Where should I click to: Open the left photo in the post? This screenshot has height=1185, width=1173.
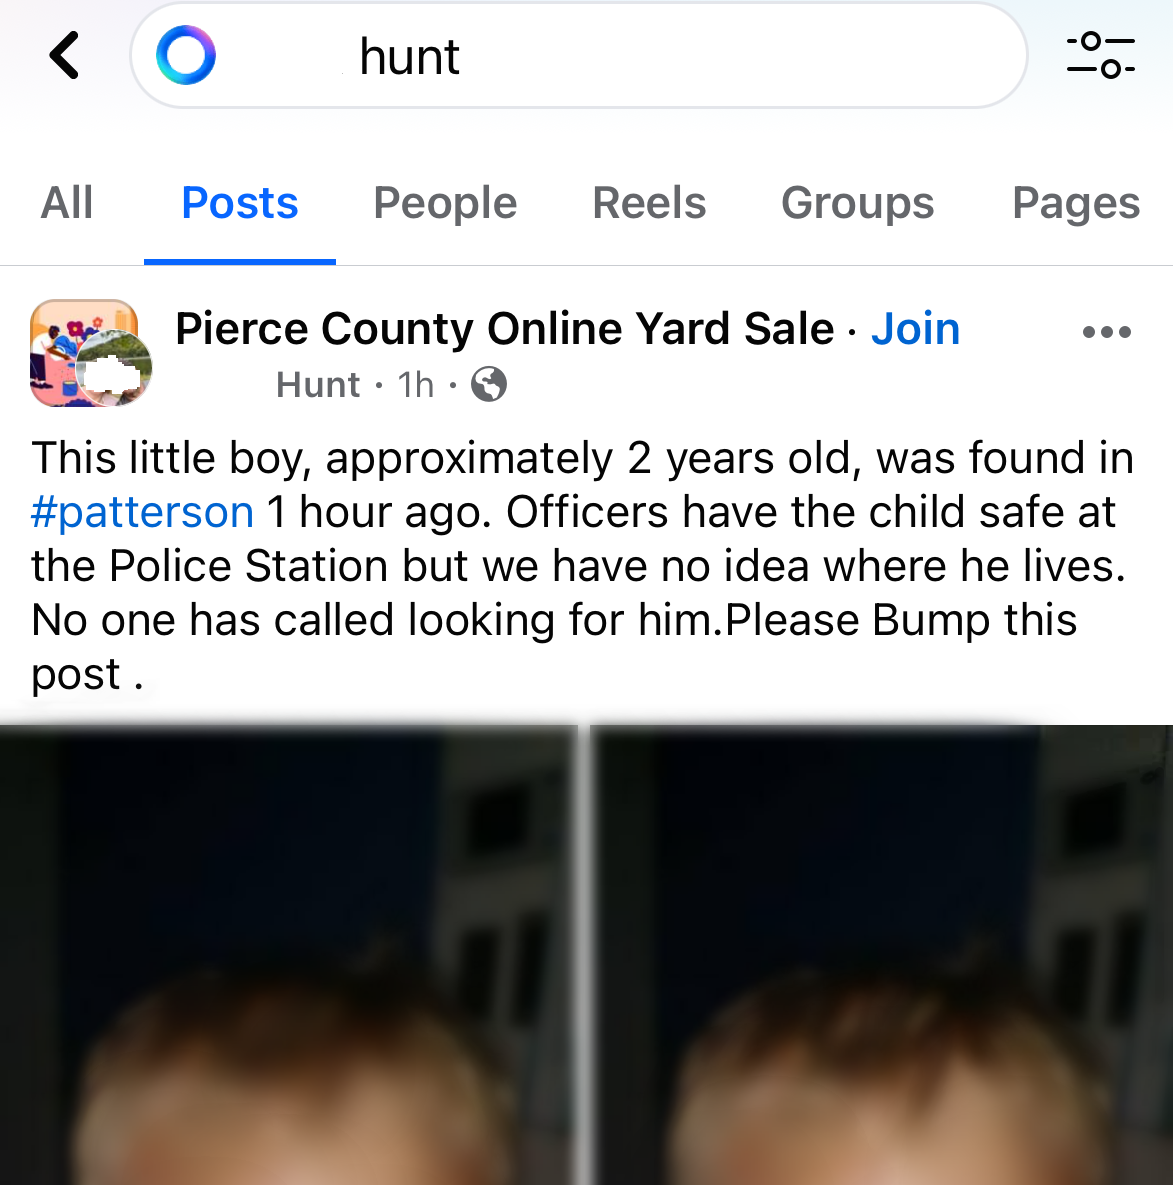tap(288, 955)
